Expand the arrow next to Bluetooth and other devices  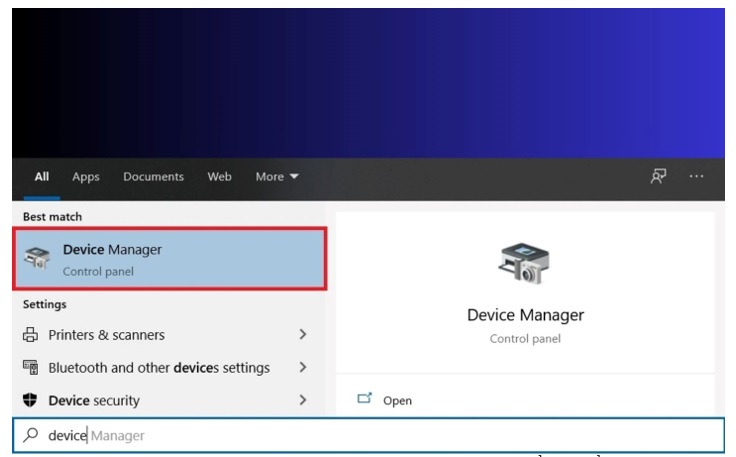coord(302,368)
